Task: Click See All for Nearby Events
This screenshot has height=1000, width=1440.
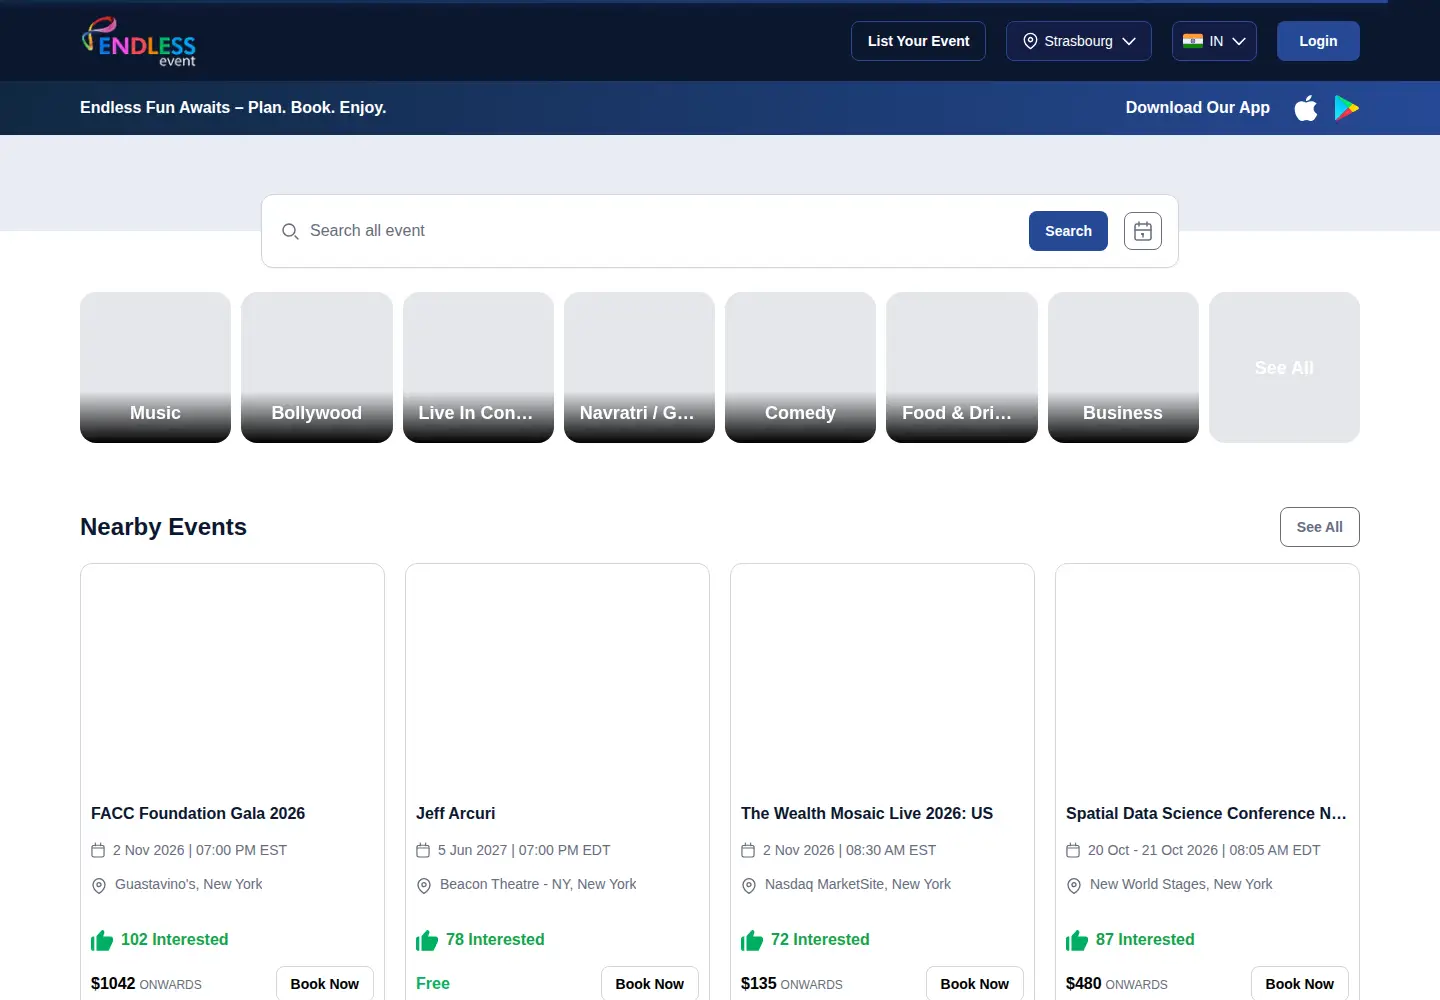Action: click(x=1320, y=527)
